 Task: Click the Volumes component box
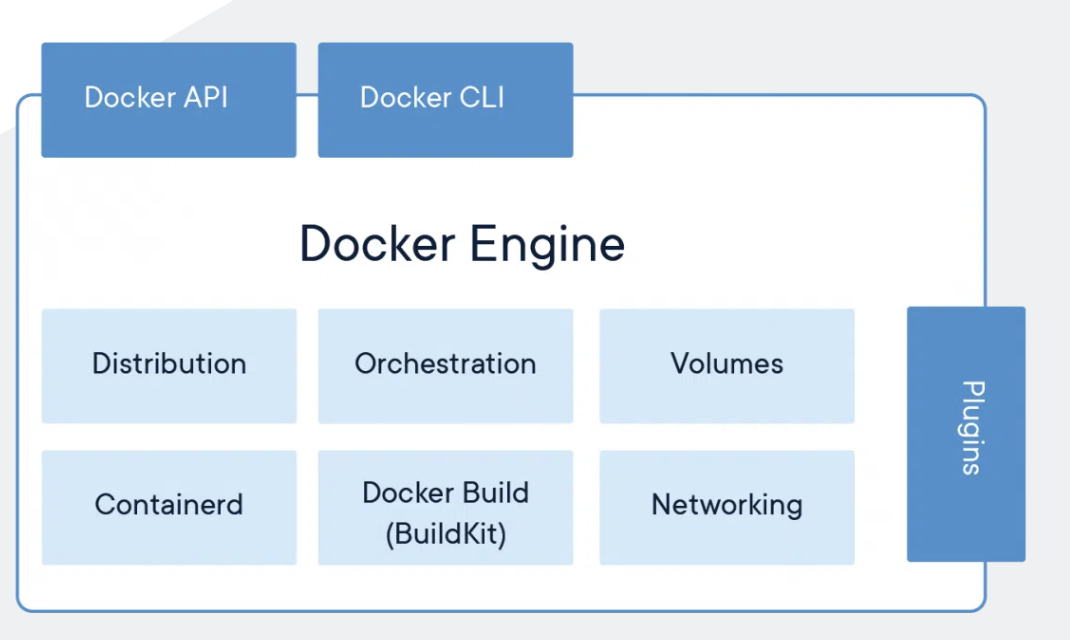pyautogui.click(x=727, y=366)
